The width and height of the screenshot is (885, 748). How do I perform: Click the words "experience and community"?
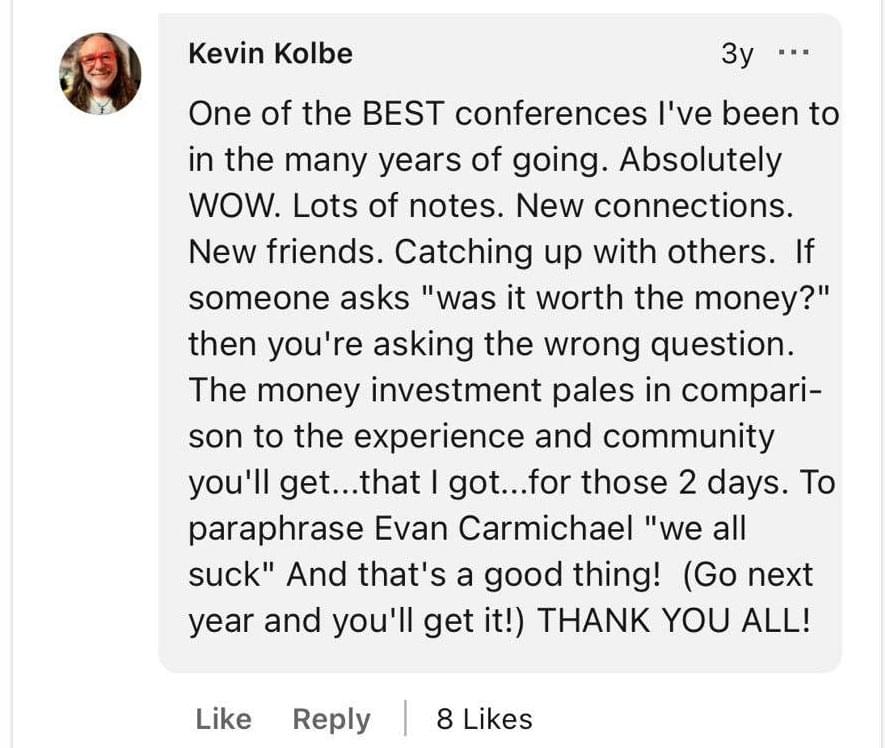point(564,436)
